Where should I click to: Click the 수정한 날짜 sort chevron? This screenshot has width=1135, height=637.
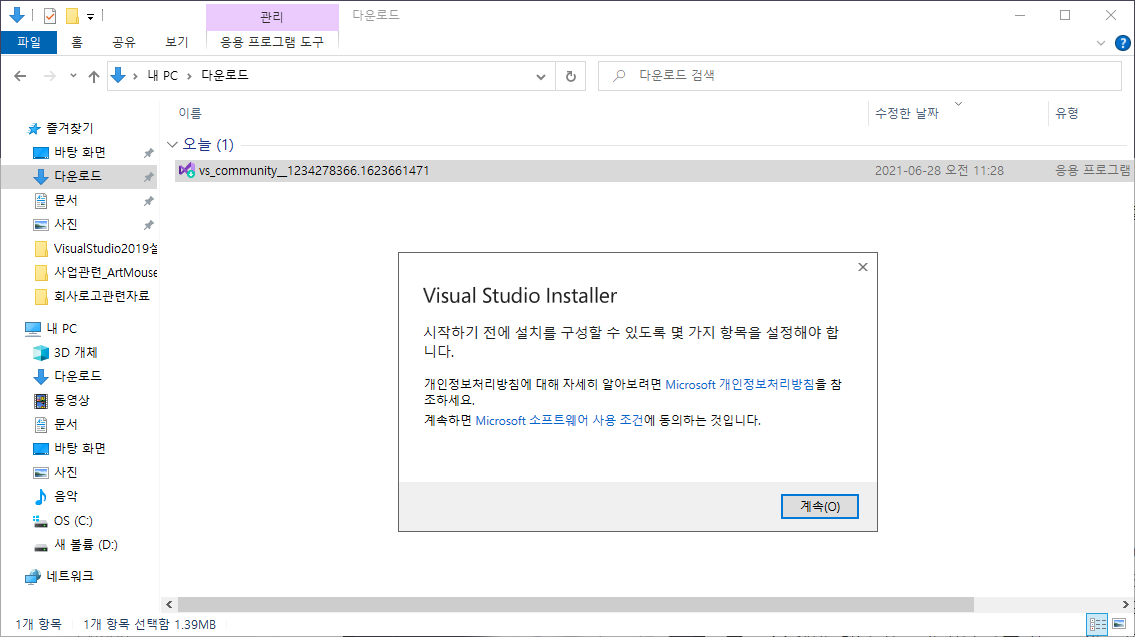point(958,104)
